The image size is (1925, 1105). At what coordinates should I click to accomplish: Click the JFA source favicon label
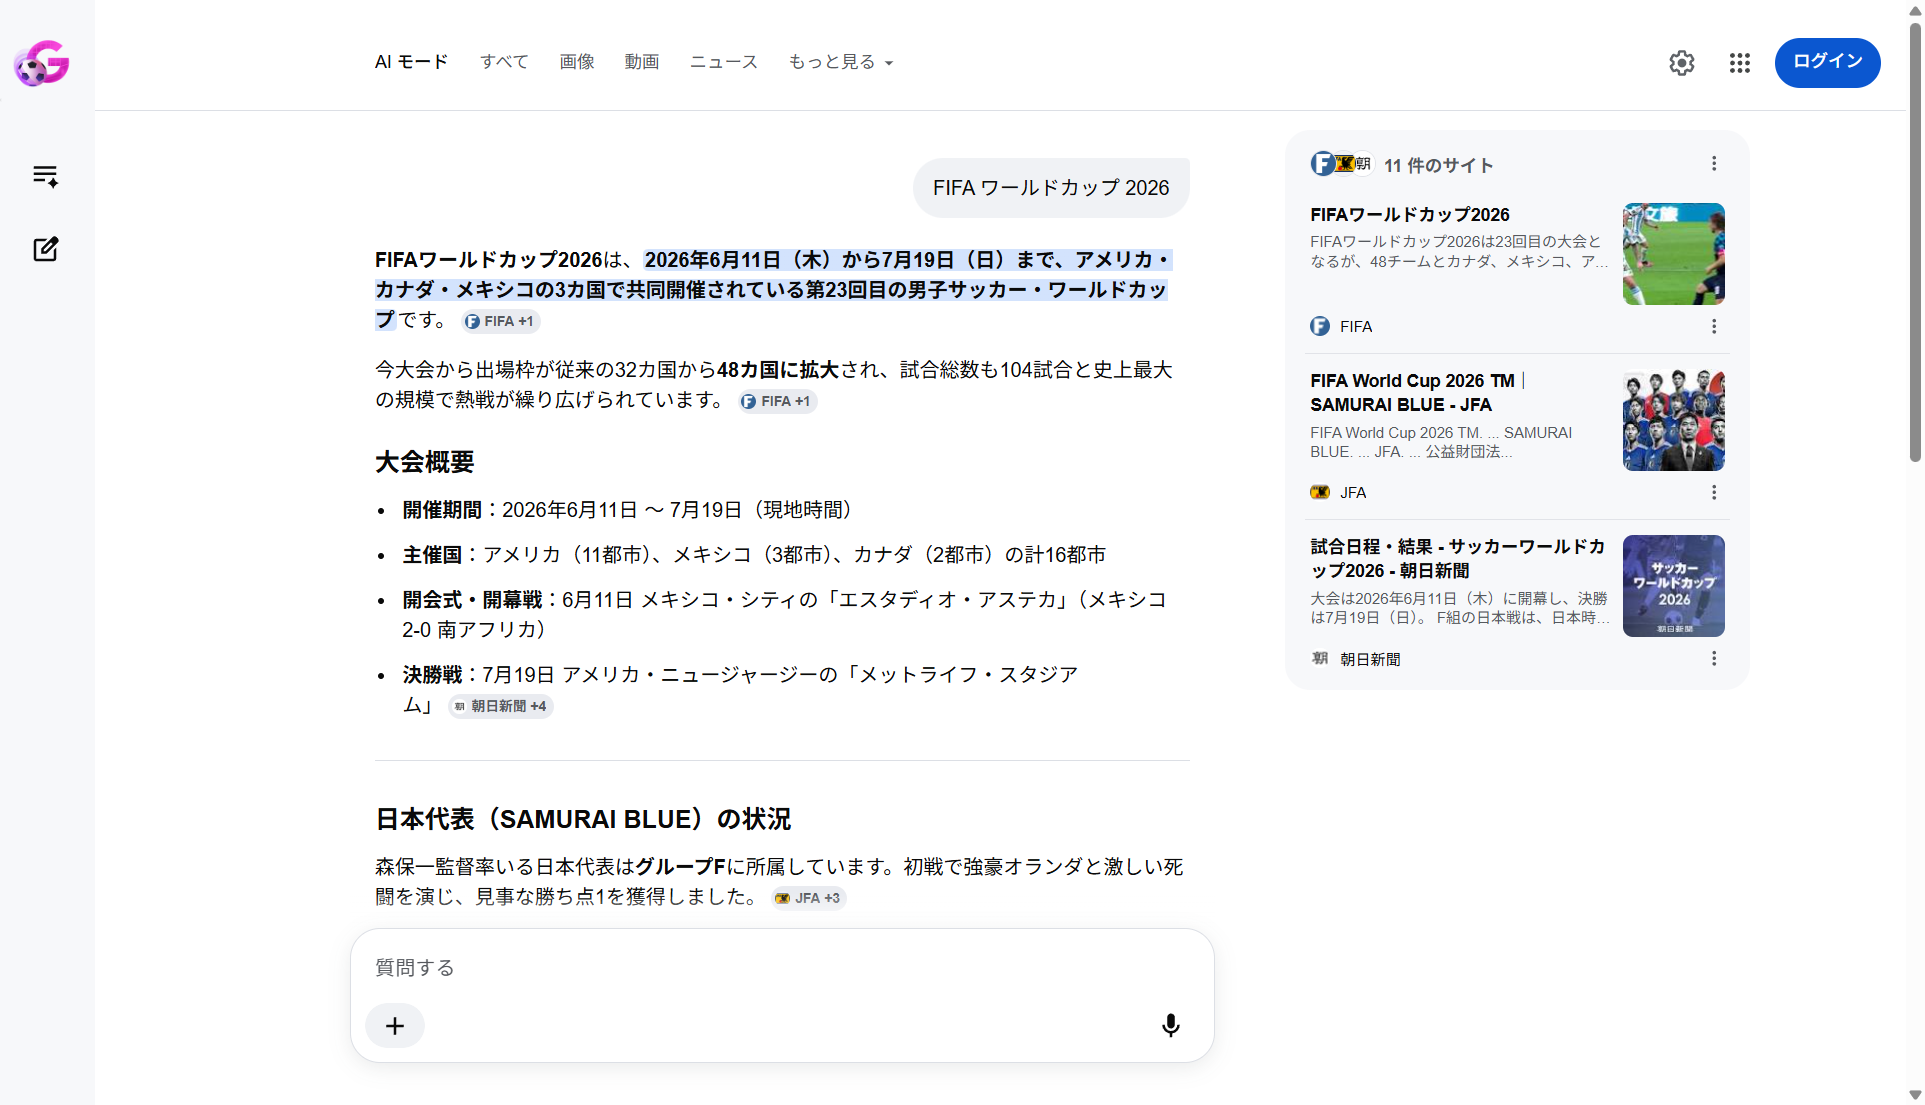click(x=1338, y=492)
